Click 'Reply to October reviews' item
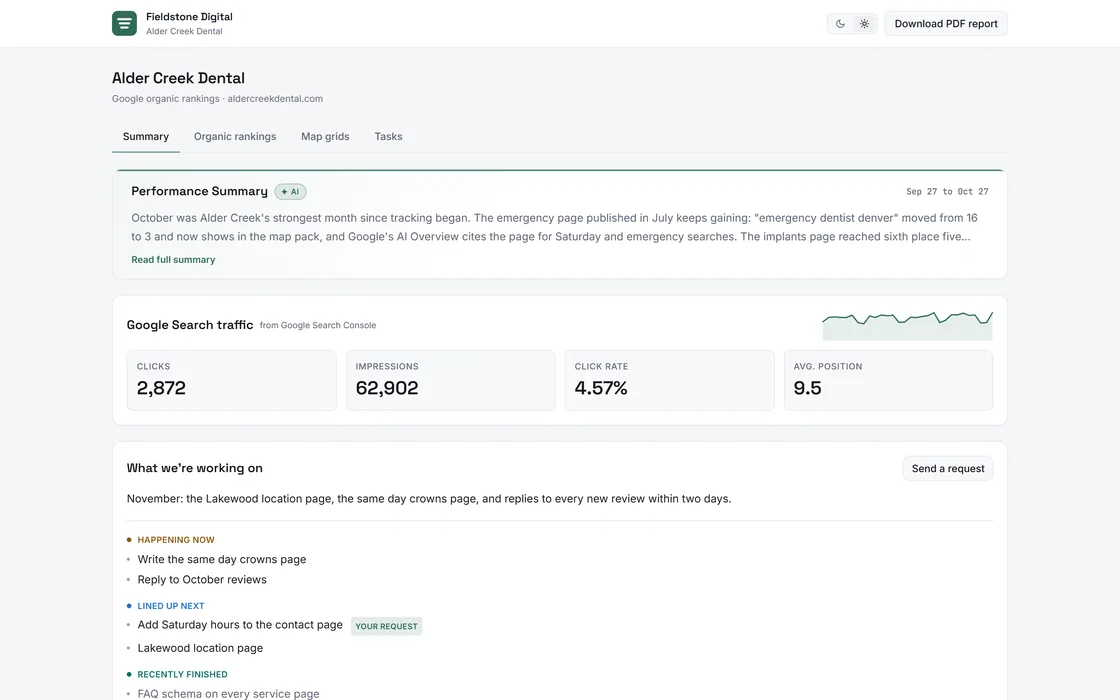 click(x=202, y=579)
